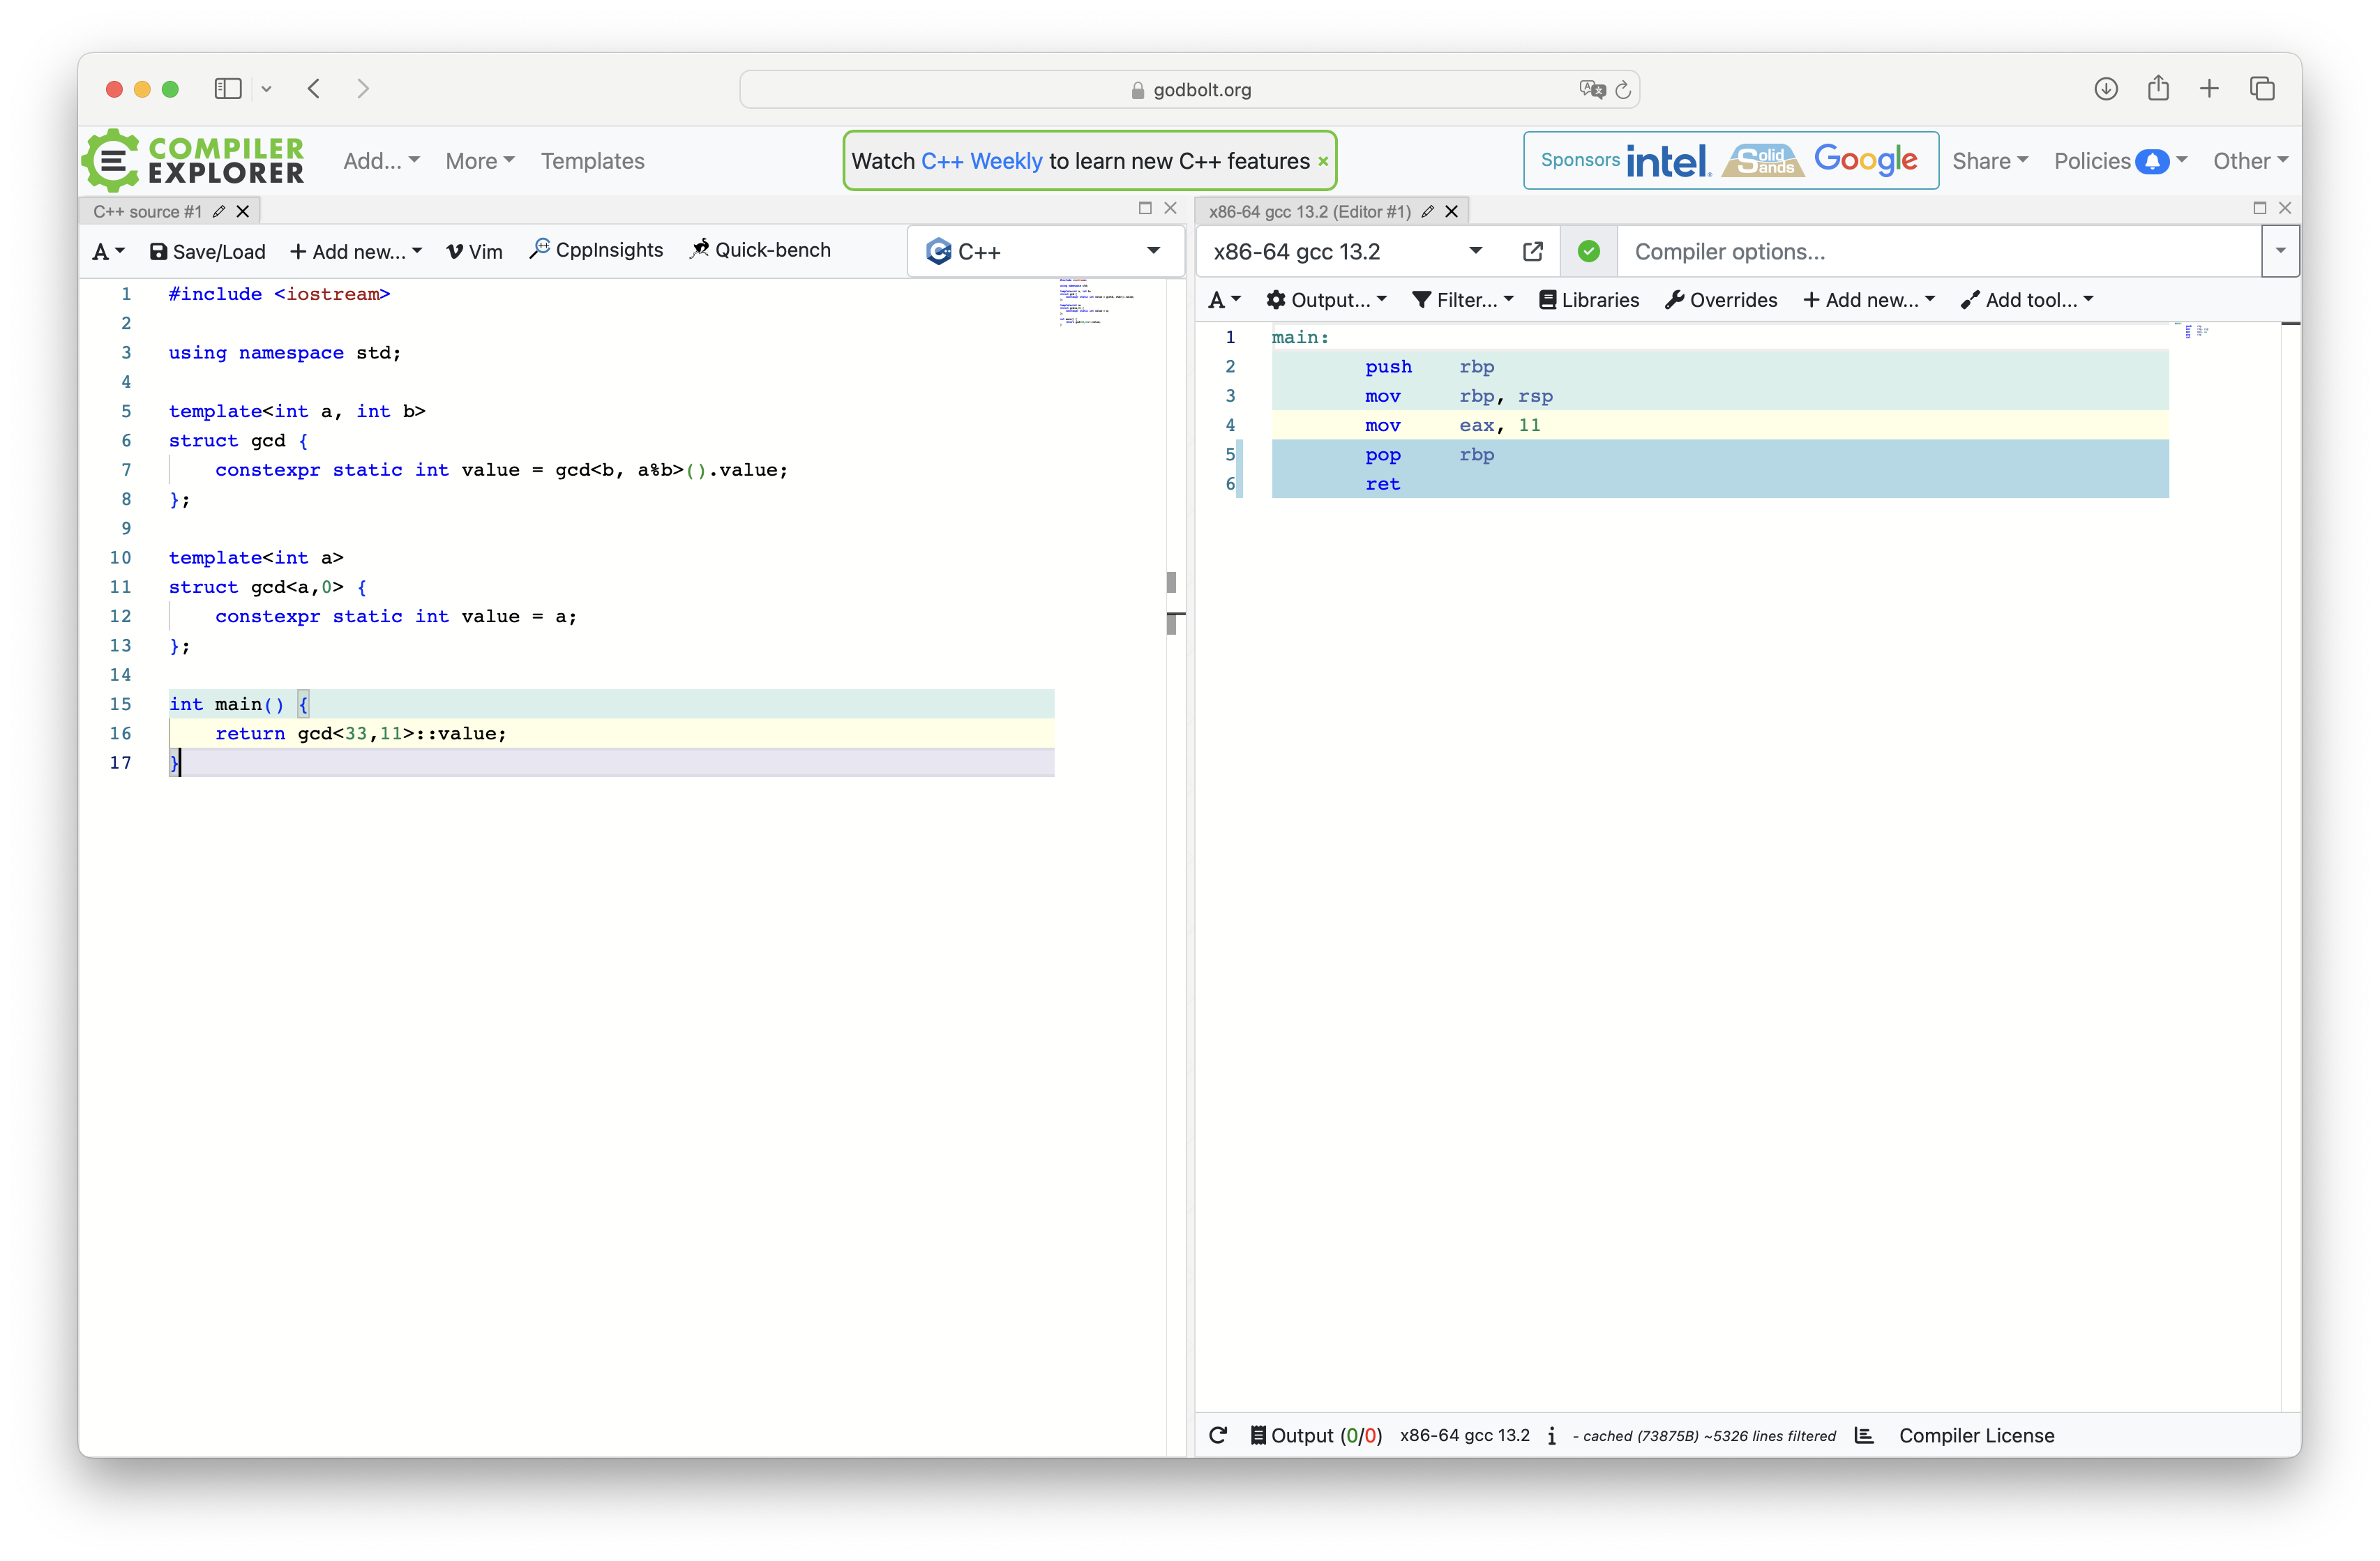Image resolution: width=2380 pixels, height=1561 pixels.
Task: Open CppInsights tool
Action: 596,250
